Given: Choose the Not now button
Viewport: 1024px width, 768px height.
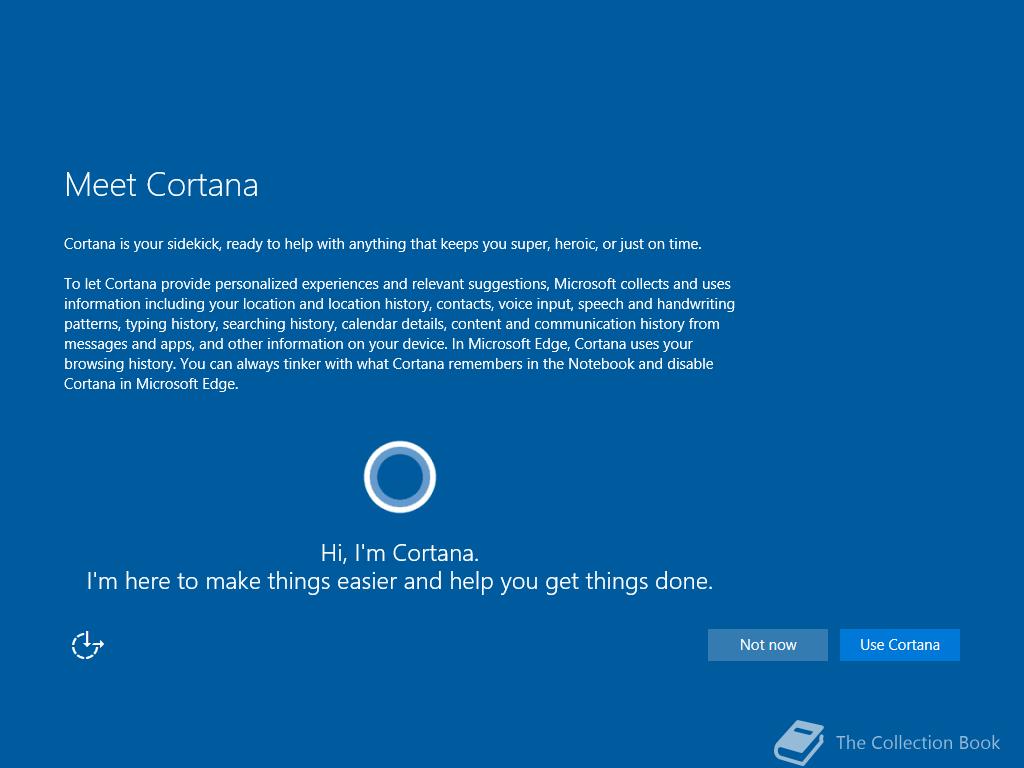Looking at the screenshot, I should (x=767, y=645).
